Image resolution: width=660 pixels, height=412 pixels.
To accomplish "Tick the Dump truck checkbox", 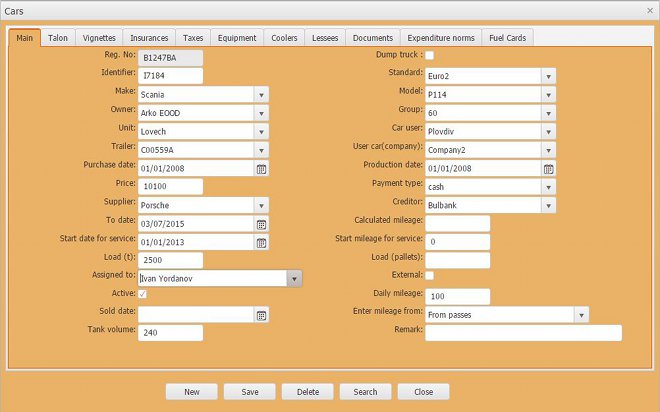I will 430,57.
